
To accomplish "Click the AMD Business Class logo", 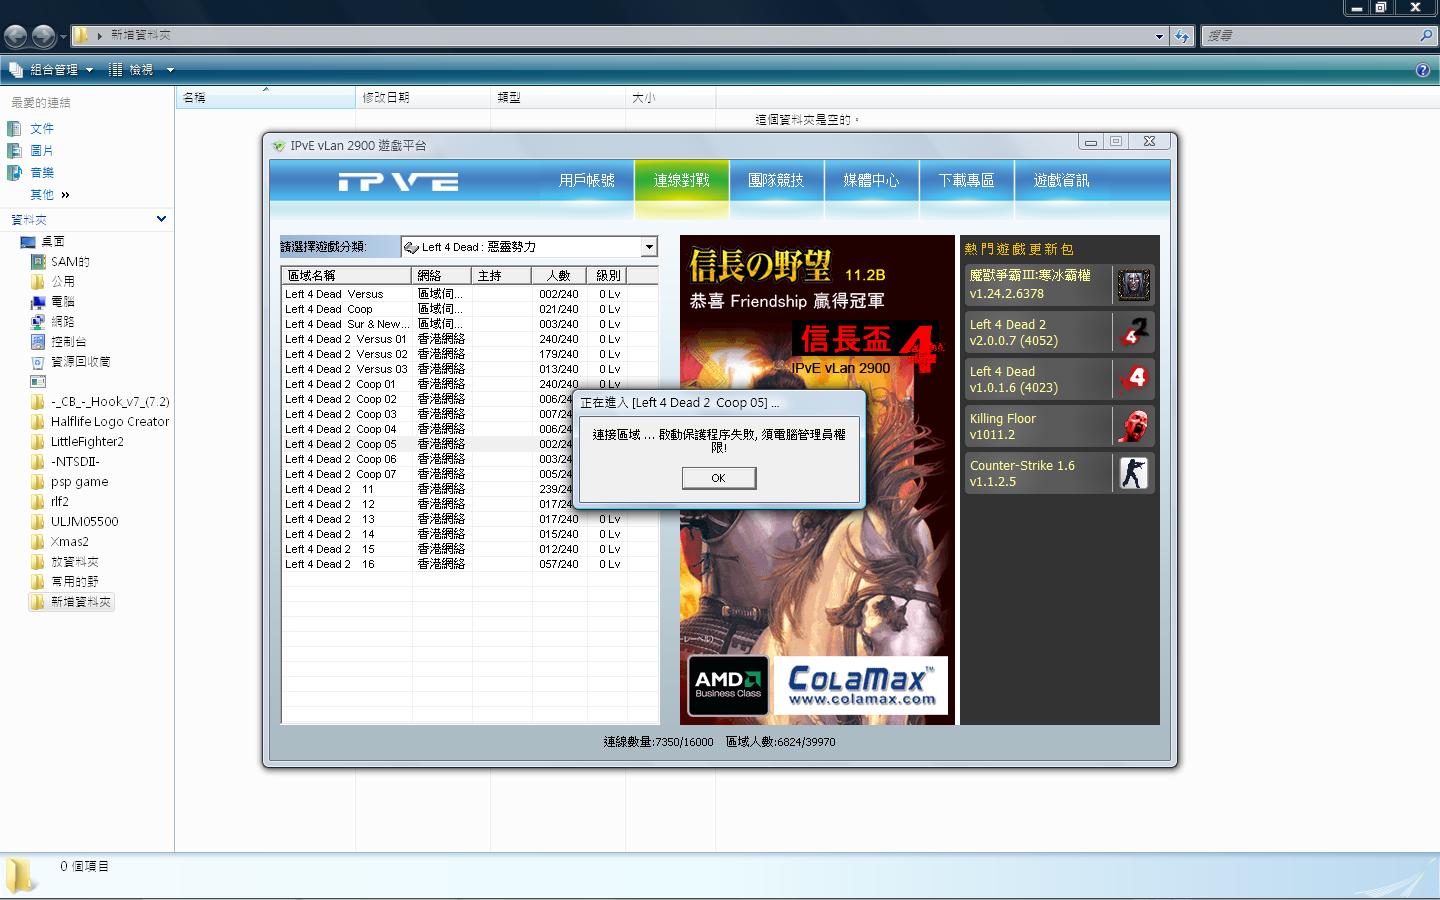I will (728, 684).
